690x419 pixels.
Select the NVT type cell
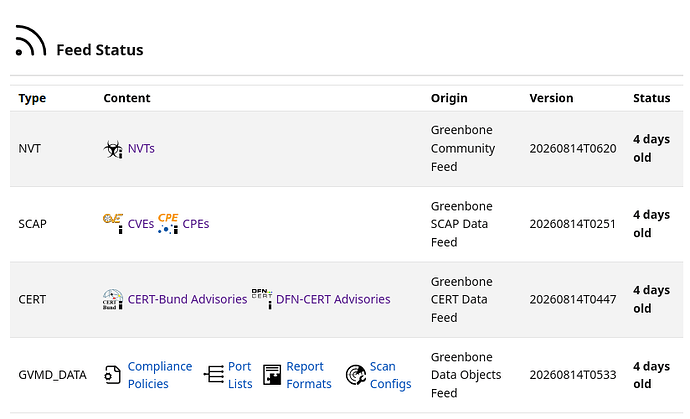(29, 149)
